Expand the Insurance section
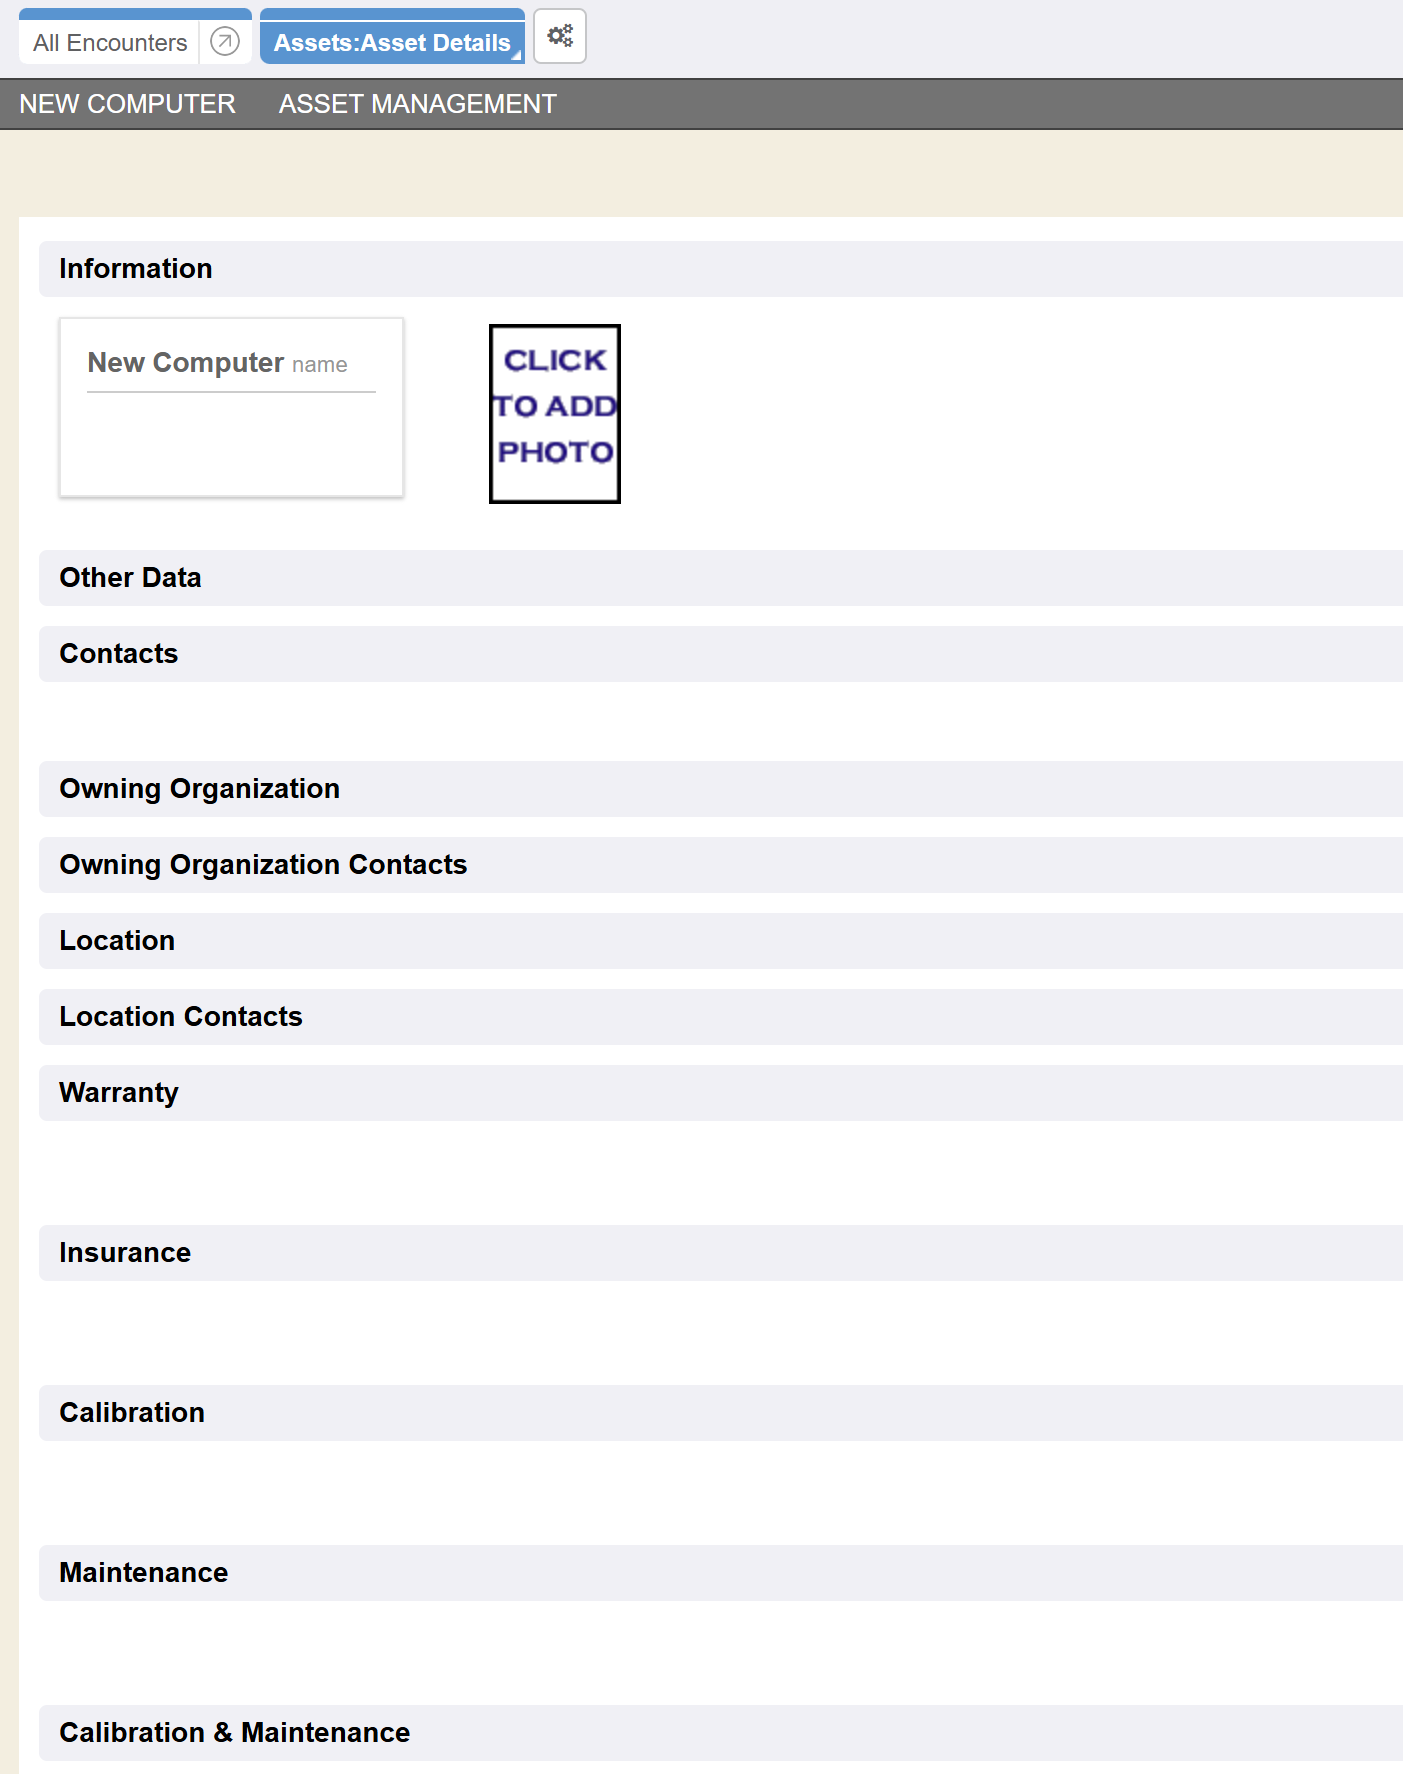This screenshot has height=1774, width=1403. pos(125,1253)
